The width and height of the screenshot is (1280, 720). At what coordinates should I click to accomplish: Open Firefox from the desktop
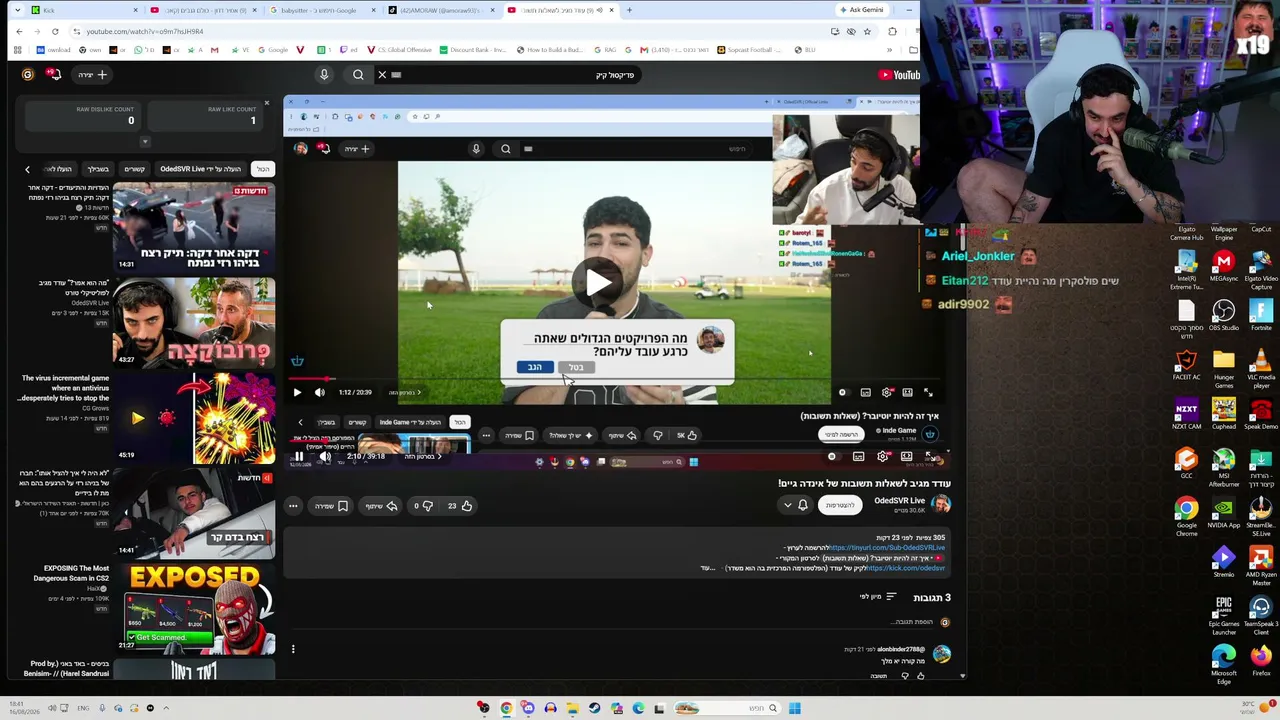coord(1261,659)
